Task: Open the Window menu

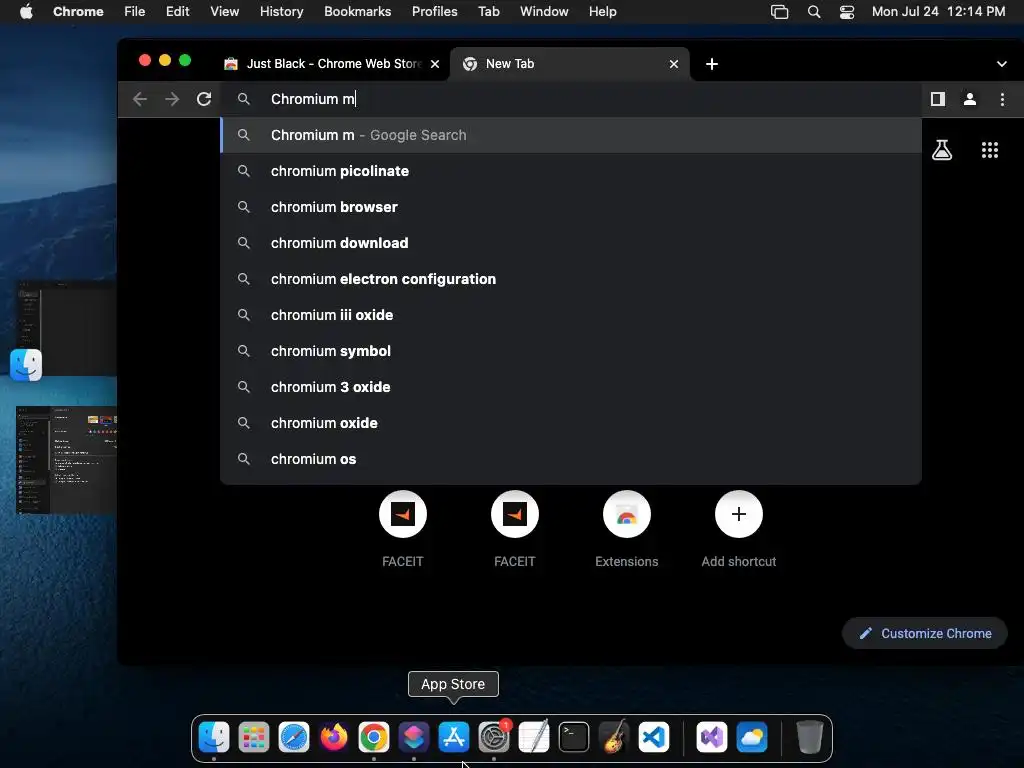Action: 544,12
